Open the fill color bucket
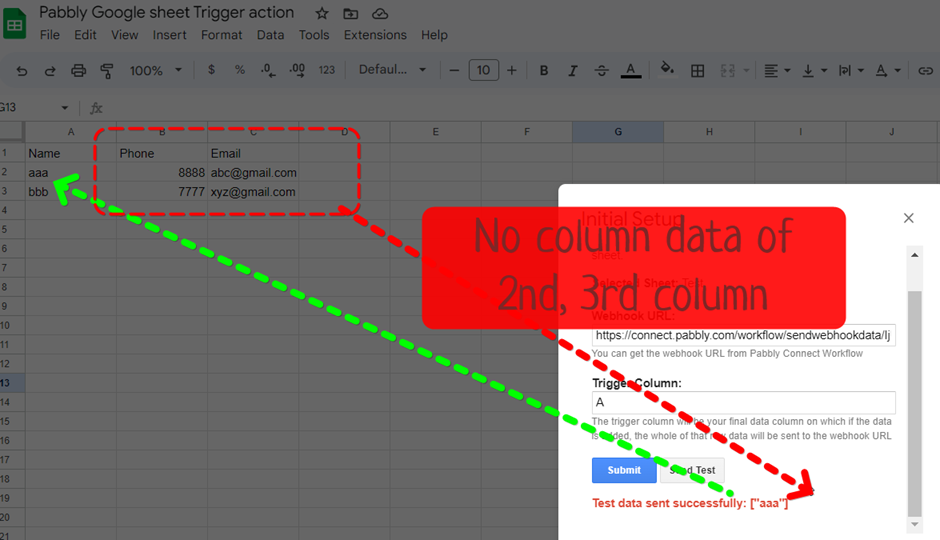940x540 pixels. click(667, 69)
